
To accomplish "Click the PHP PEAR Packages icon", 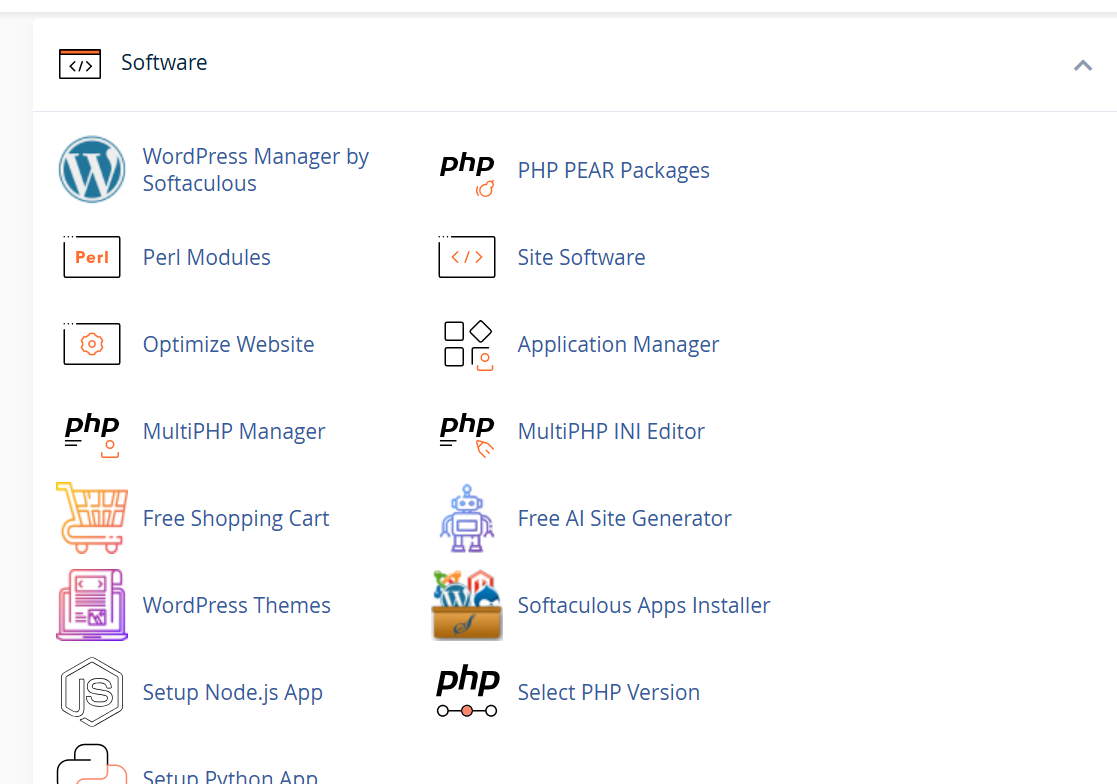I will click(467, 173).
